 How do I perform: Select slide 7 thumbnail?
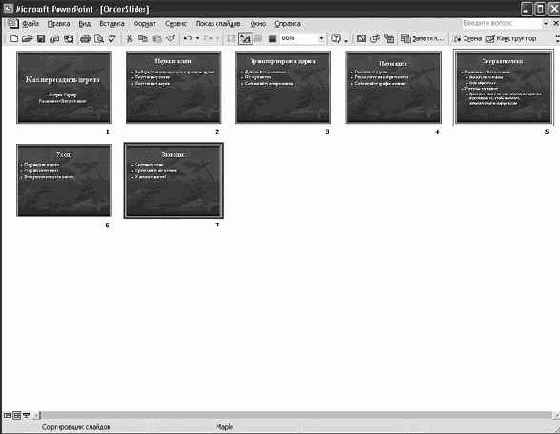click(x=174, y=180)
